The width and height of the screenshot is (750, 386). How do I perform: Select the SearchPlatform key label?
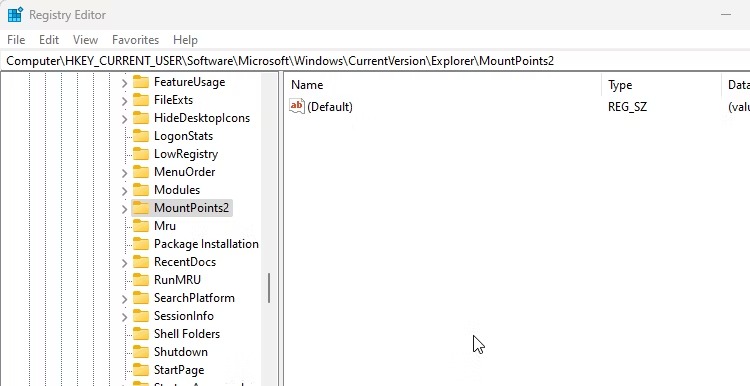(194, 298)
